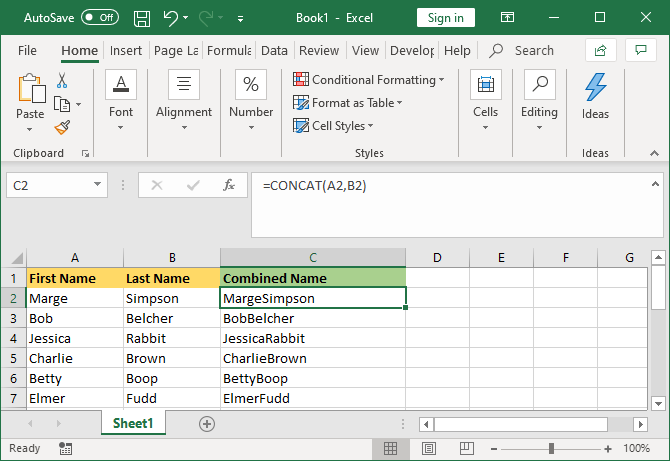Open the Ideas lightning icon
This screenshot has height=461, width=670.
(595, 88)
